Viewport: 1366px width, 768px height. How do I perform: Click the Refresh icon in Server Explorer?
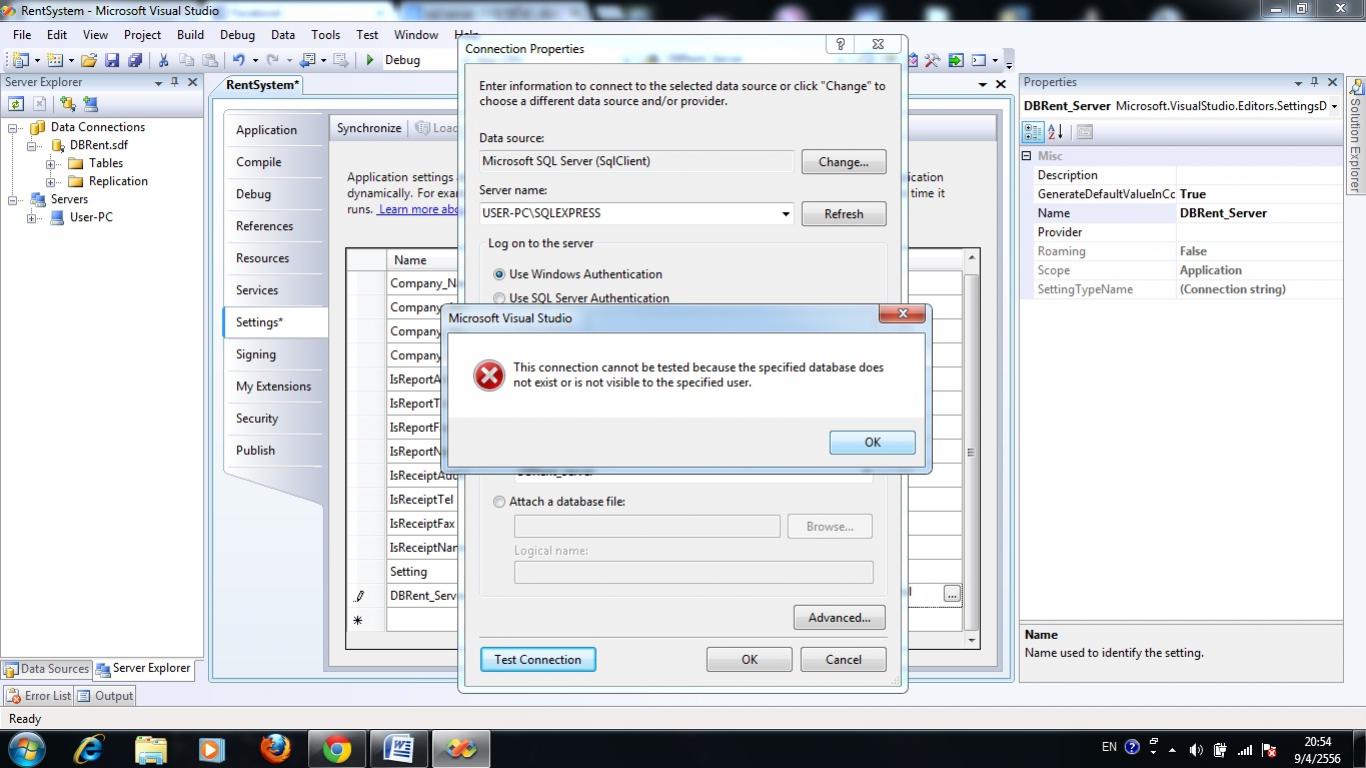16,104
